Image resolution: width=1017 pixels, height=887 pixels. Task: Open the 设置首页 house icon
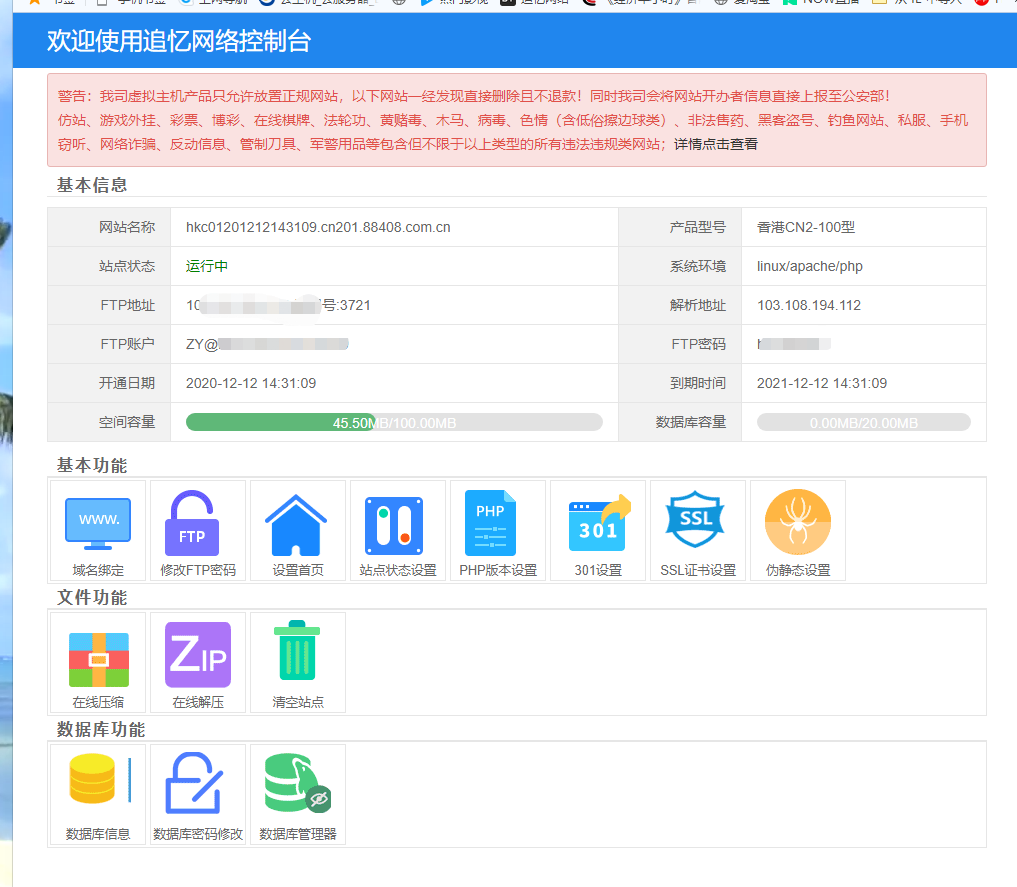point(298,524)
